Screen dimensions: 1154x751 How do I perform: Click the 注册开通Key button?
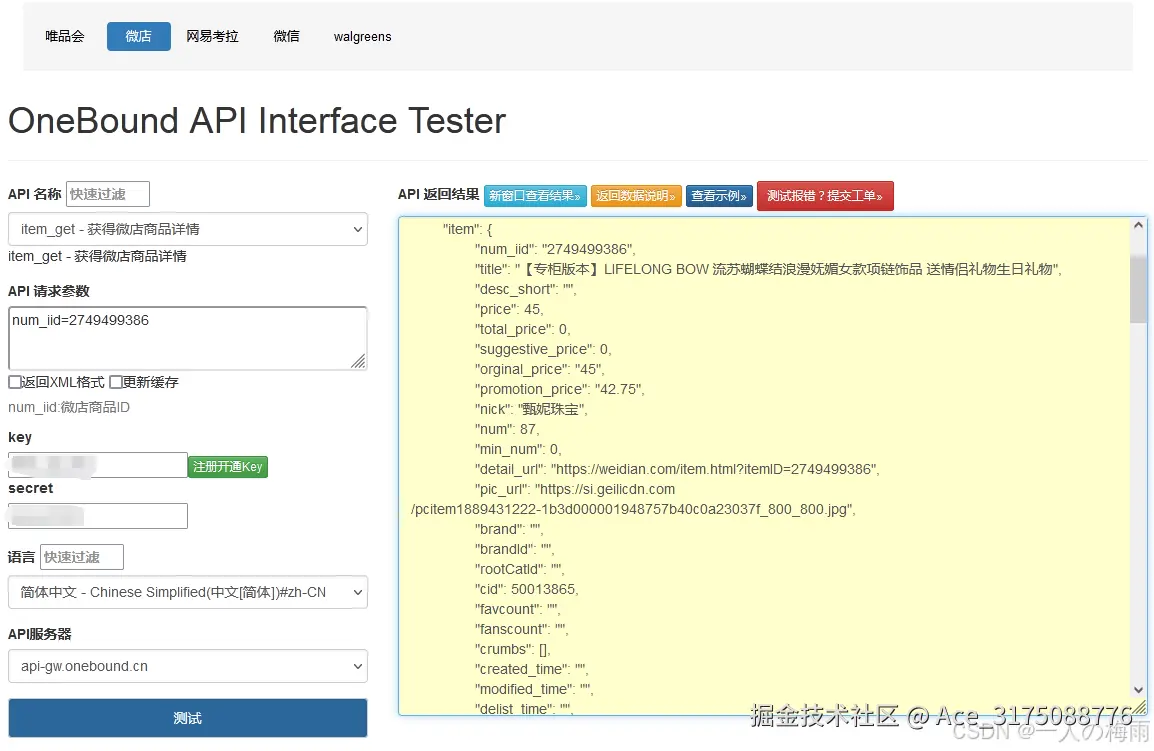click(x=228, y=467)
